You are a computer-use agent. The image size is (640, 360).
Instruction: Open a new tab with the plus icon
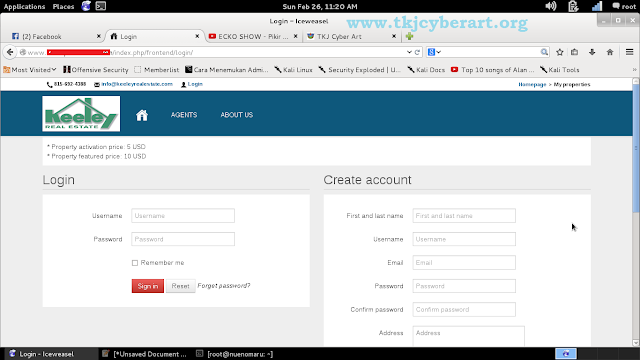(x=409, y=36)
